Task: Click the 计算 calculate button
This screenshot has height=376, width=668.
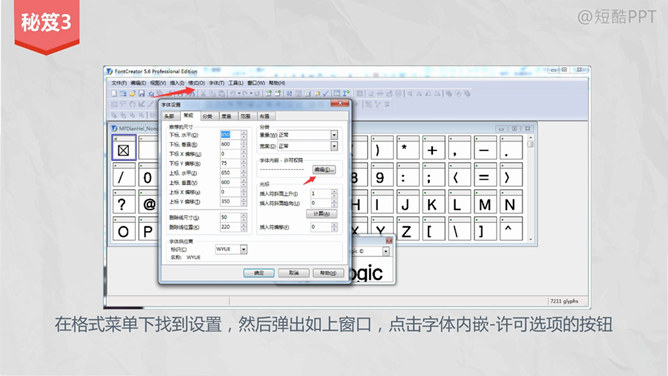Action: pos(322,213)
